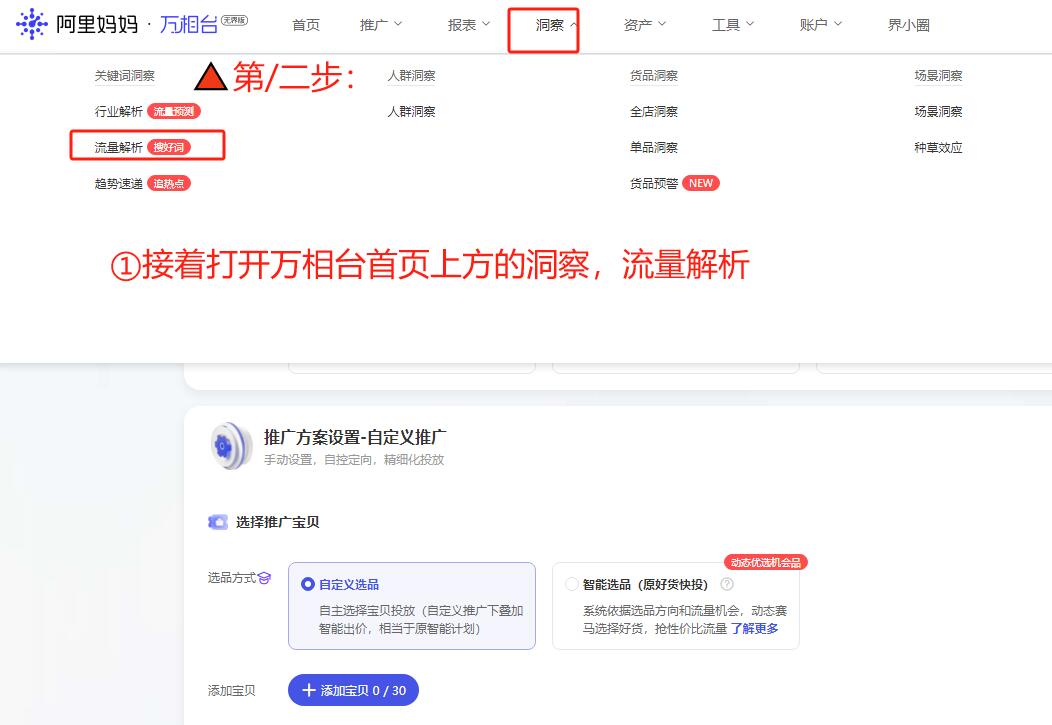
Task: Select the 自定义选品 radio option
Action: (x=308, y=584)
